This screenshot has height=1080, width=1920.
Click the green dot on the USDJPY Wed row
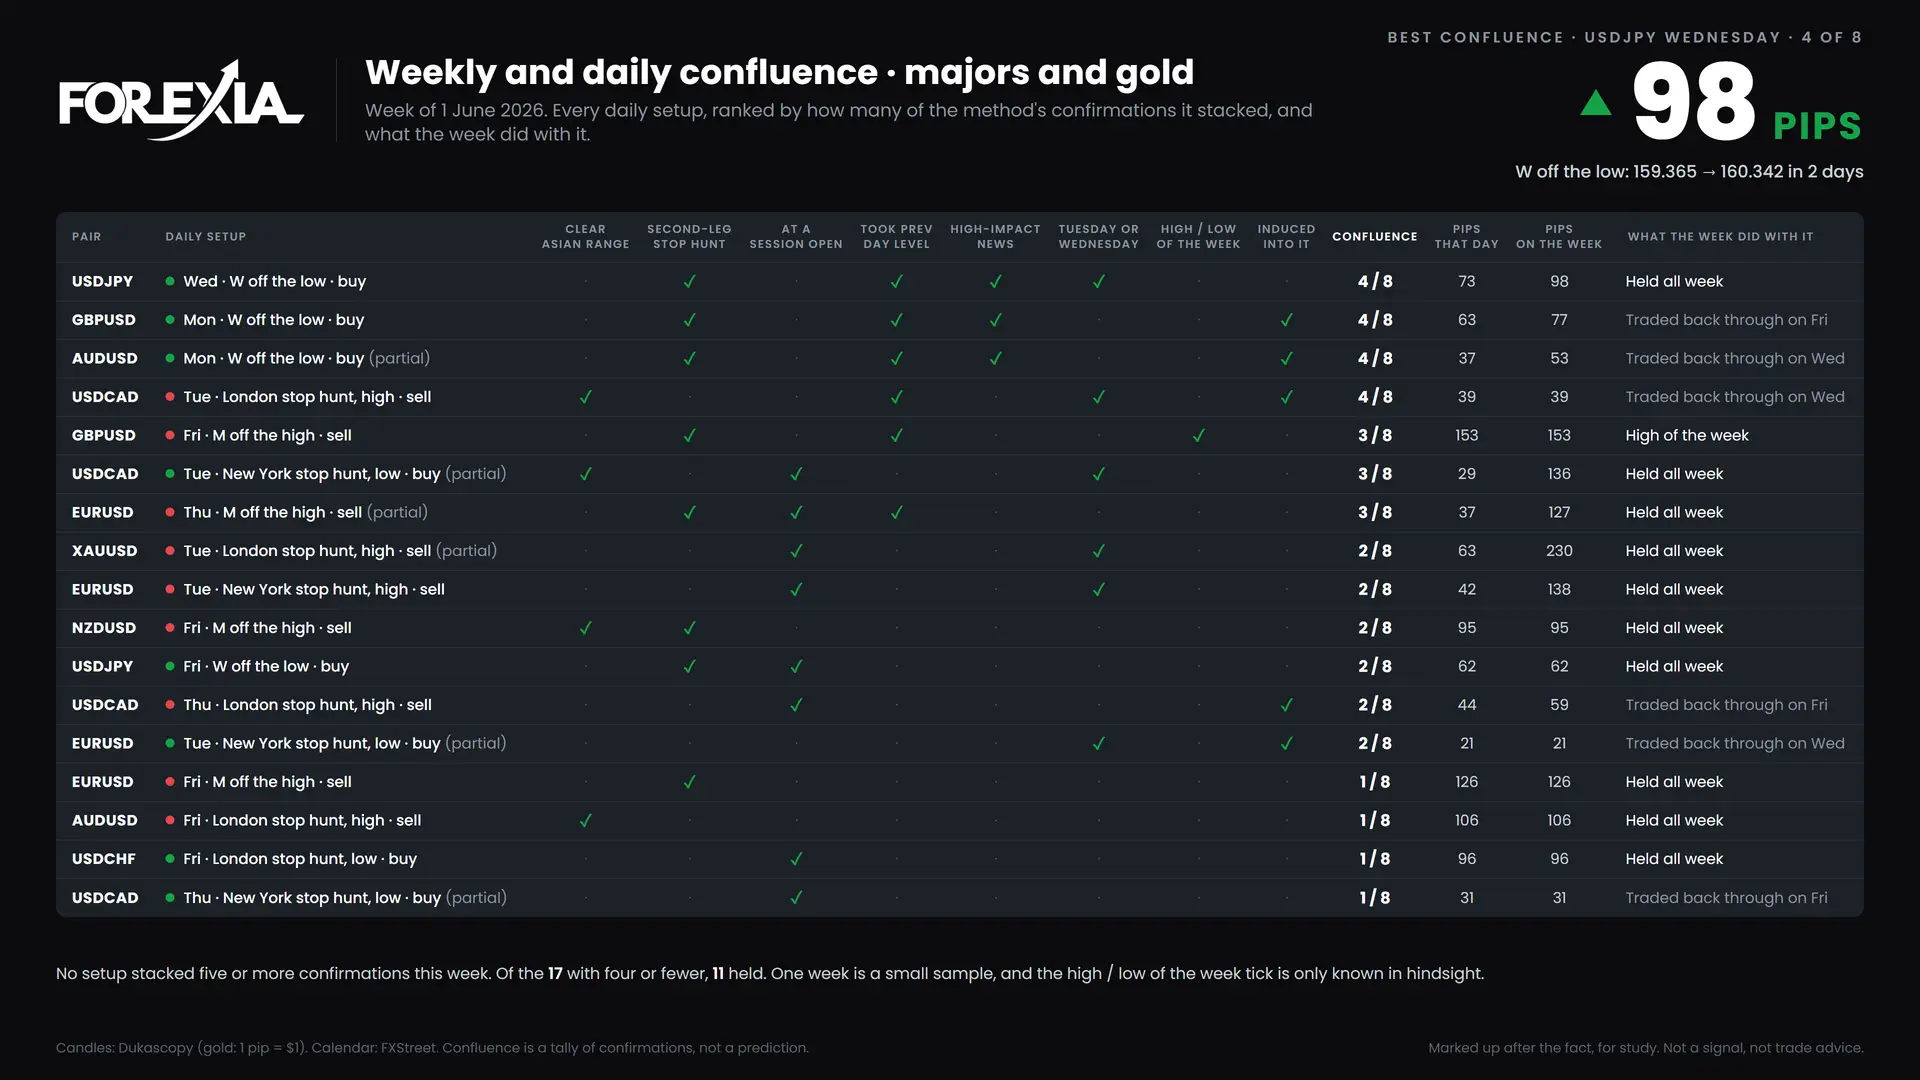(x=170, y=281)
